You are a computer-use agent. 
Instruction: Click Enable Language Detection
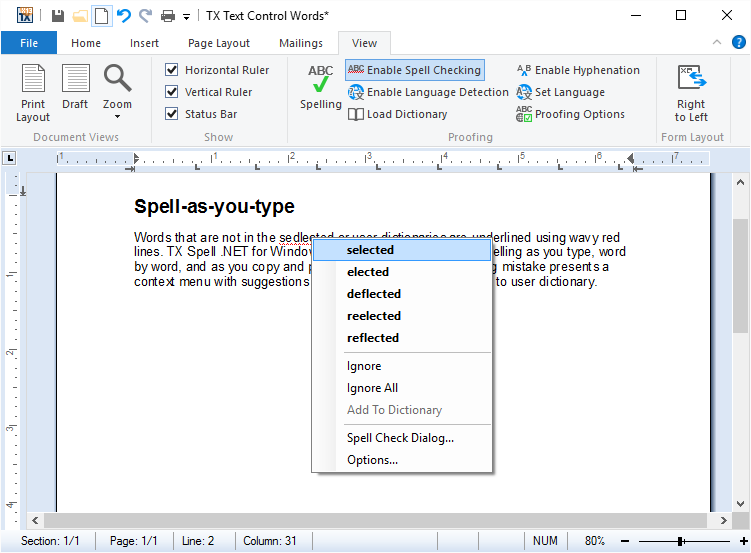coord(428,92)
